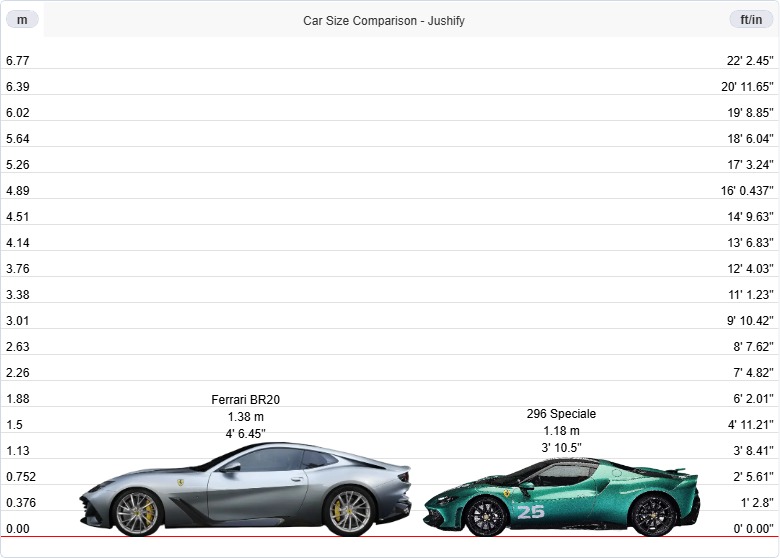The width and height of the screenshot is (780, 558).
Task: Click the 'ft/in' unit pill button
Action: (751, 20)
